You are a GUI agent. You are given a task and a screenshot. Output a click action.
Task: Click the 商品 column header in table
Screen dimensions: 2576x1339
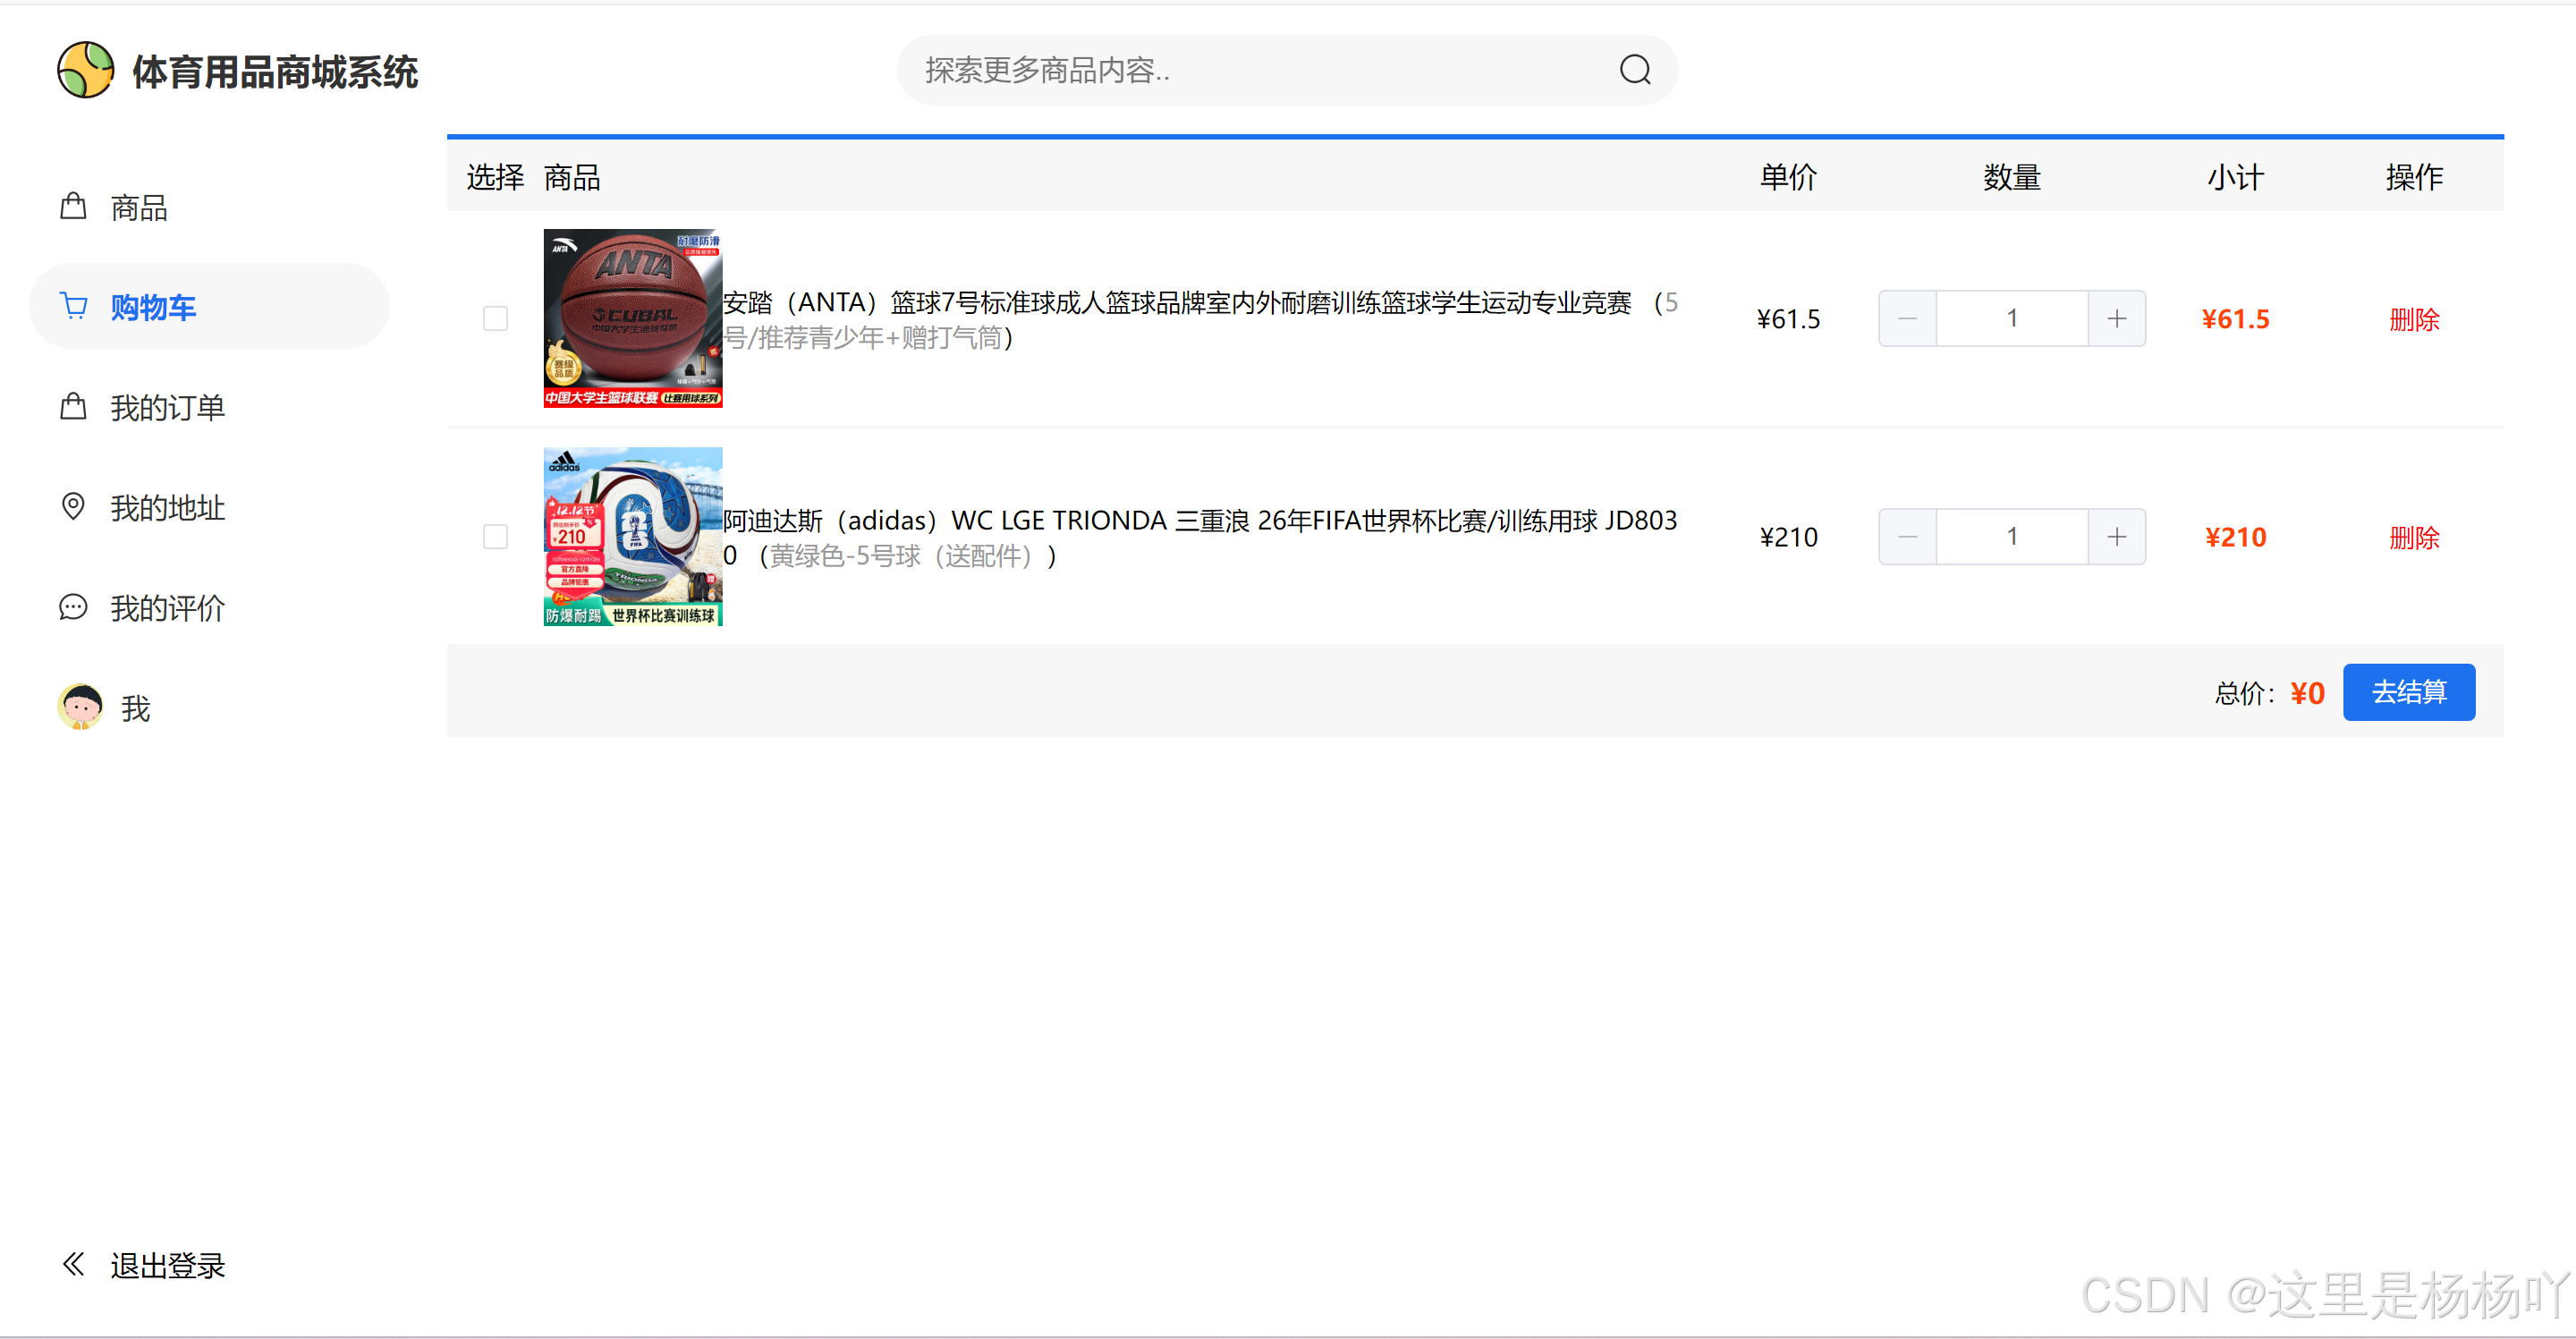click(572, 177)
